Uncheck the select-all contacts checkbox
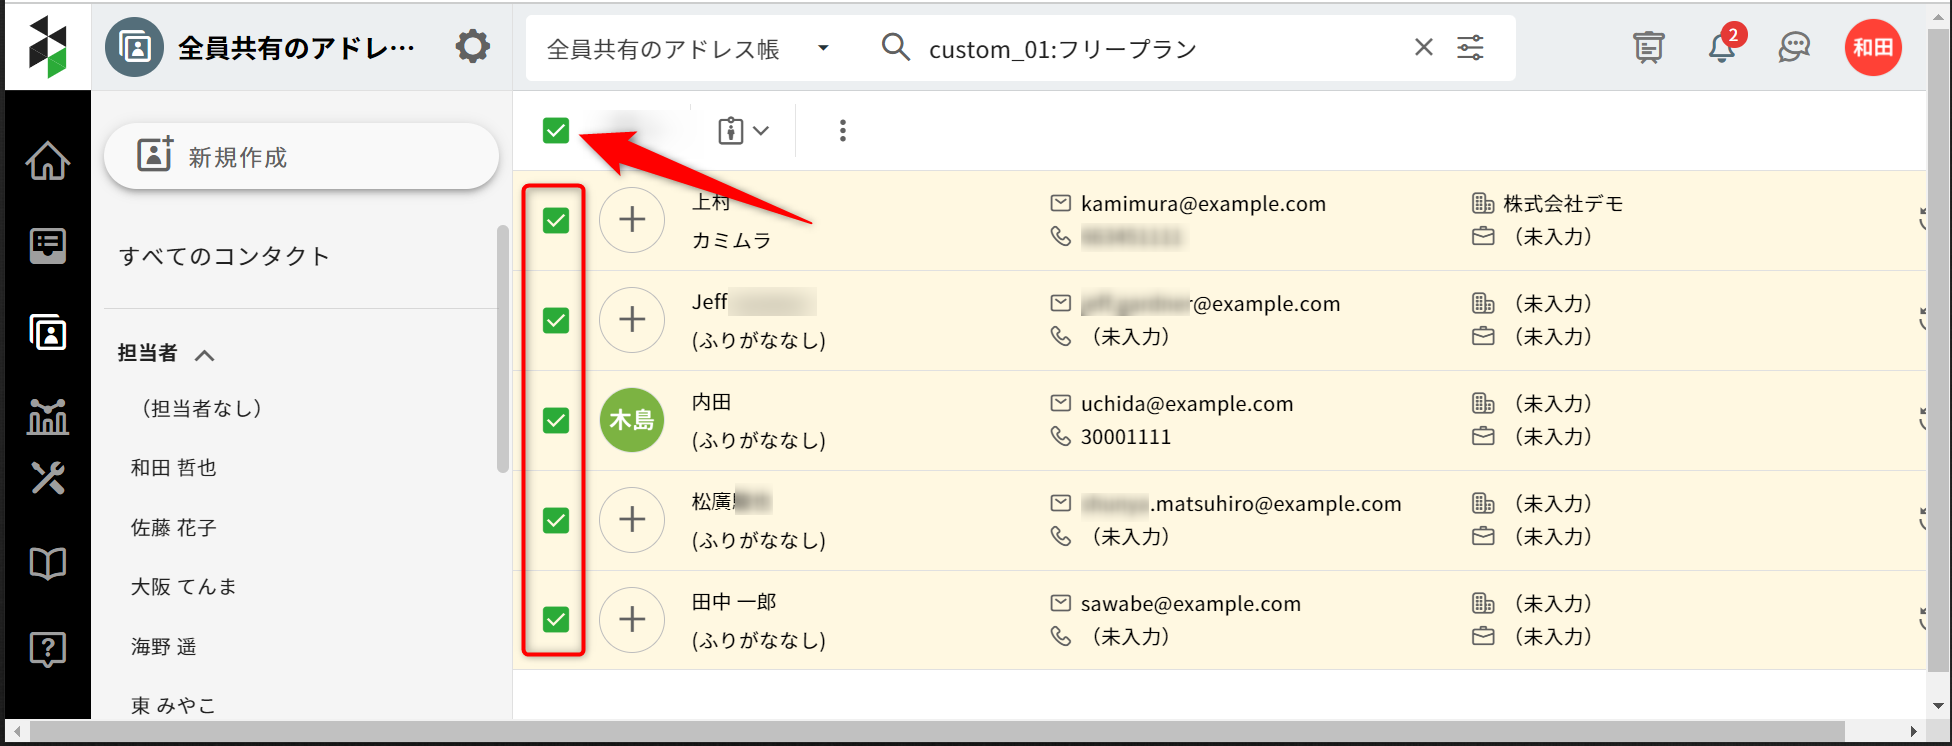The image size is (1952, 746). (x=556, y=131)
